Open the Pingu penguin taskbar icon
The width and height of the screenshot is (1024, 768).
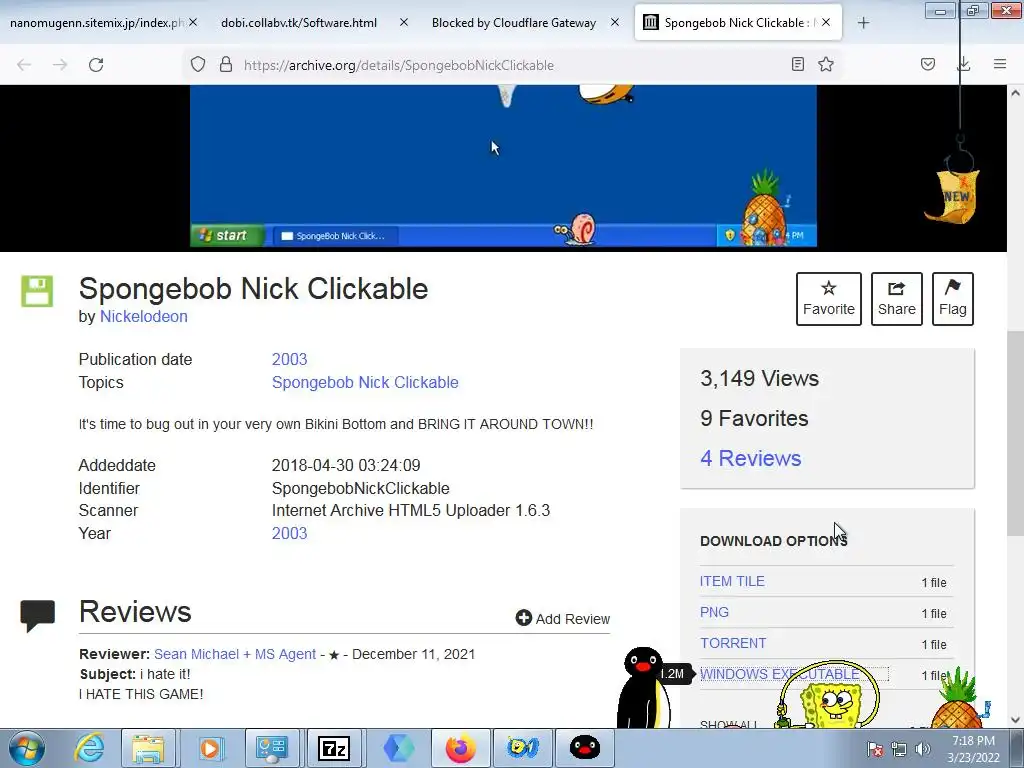click(584, 748)
